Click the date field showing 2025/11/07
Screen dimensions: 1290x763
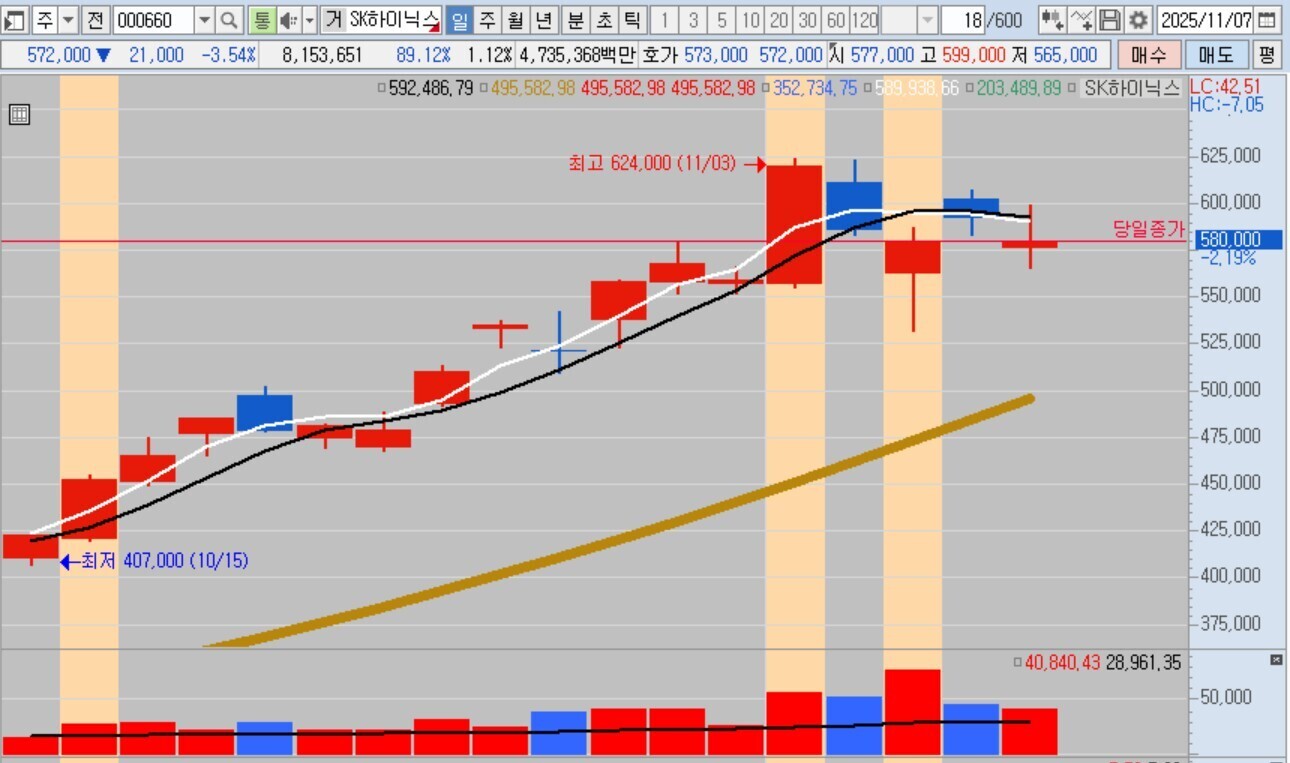pyautogui.click(x=1205, y=20)
